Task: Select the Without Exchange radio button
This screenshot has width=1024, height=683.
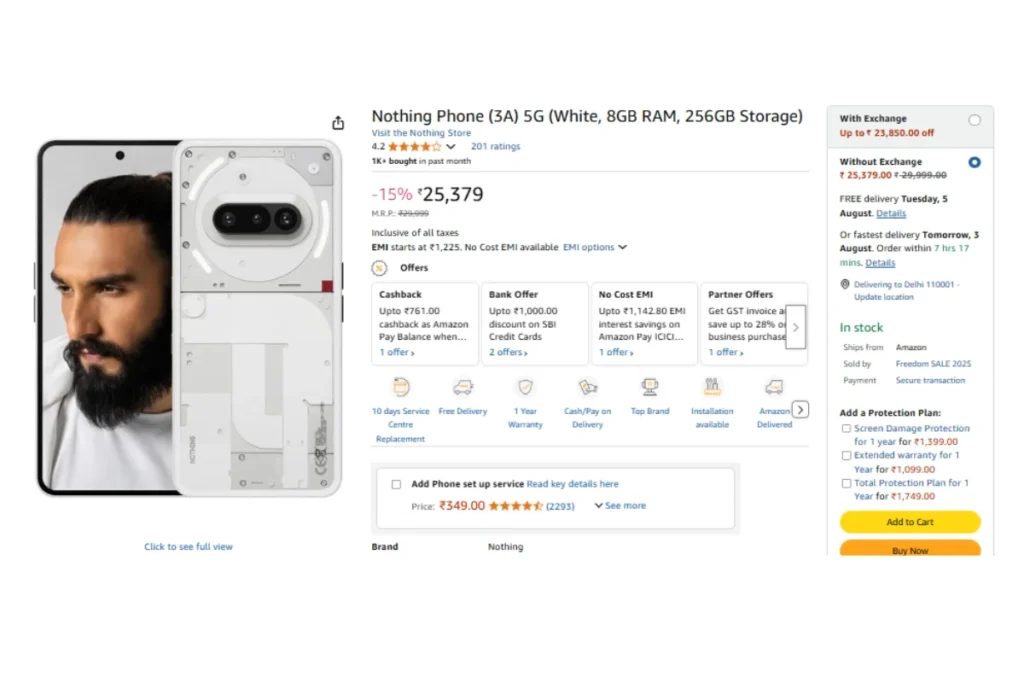Action: coord(974,162)
